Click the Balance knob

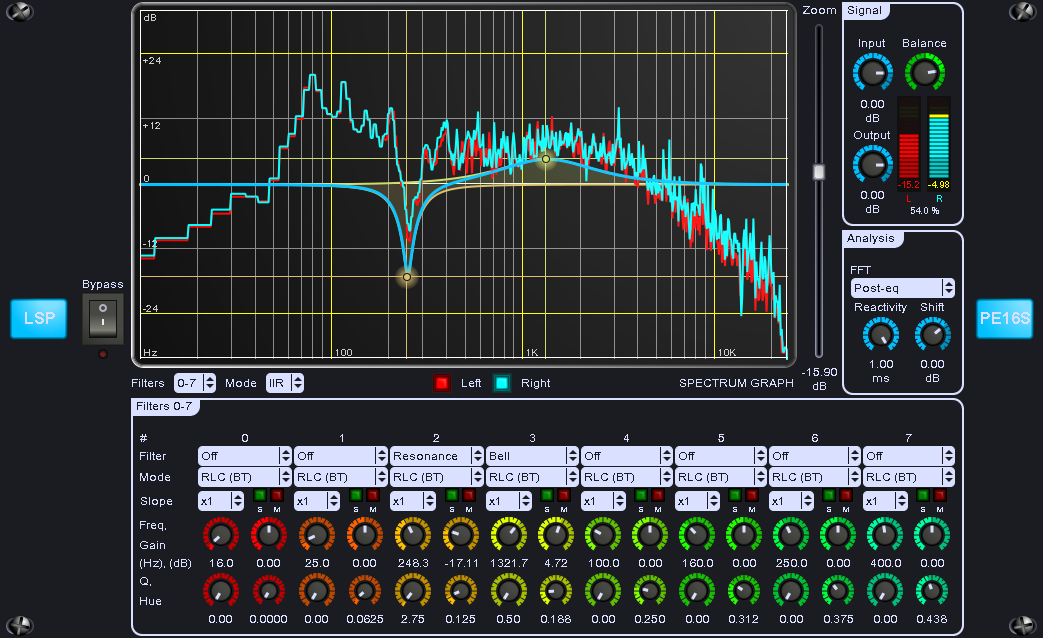tap(925, 73)
